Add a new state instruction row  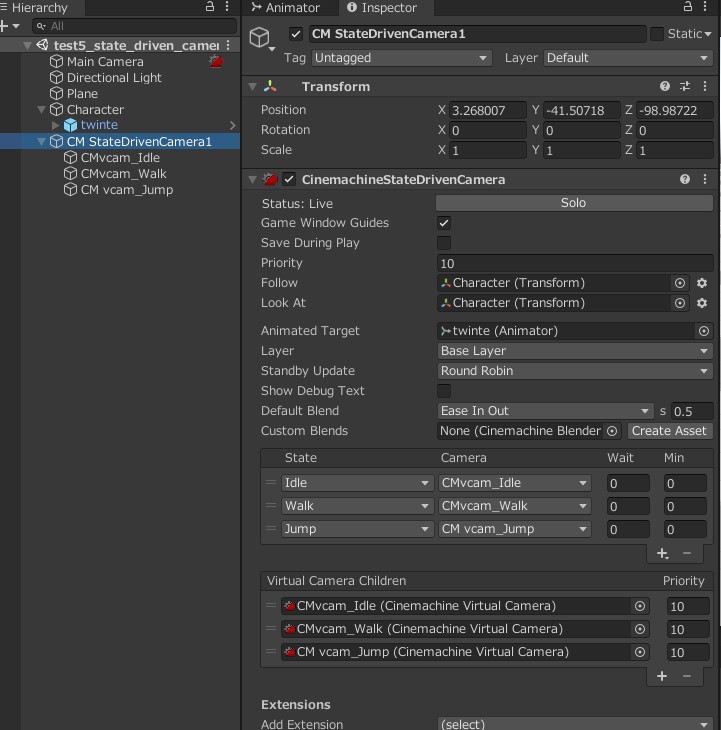[x=663, y=554]
